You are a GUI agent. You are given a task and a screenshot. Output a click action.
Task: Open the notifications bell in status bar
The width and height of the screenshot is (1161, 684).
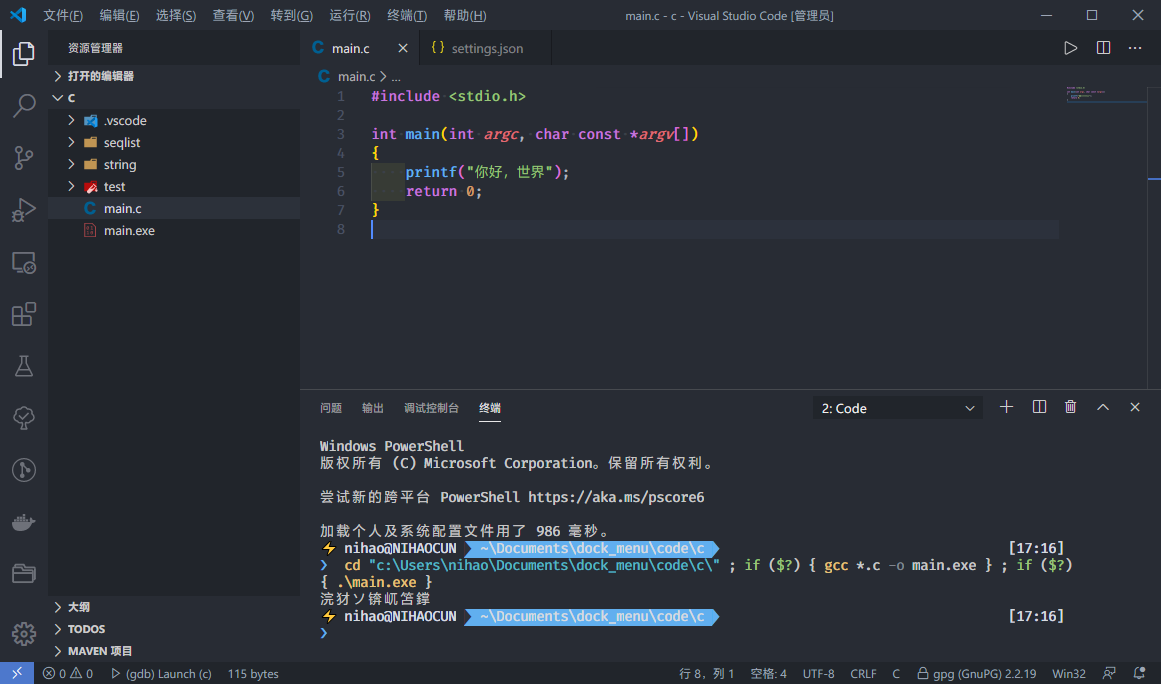click(x=1139, y=674)
